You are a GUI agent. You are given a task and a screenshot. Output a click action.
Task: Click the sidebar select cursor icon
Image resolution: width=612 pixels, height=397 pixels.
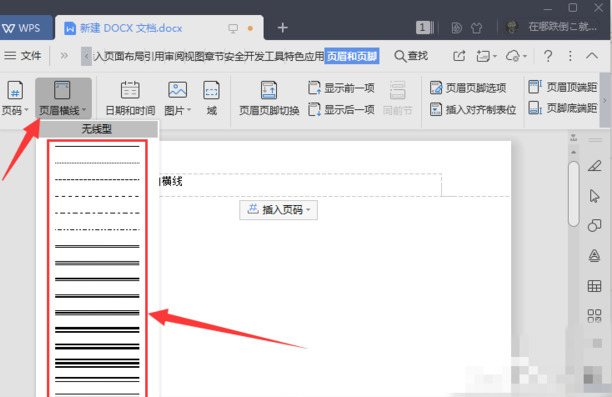click(594, 196)
